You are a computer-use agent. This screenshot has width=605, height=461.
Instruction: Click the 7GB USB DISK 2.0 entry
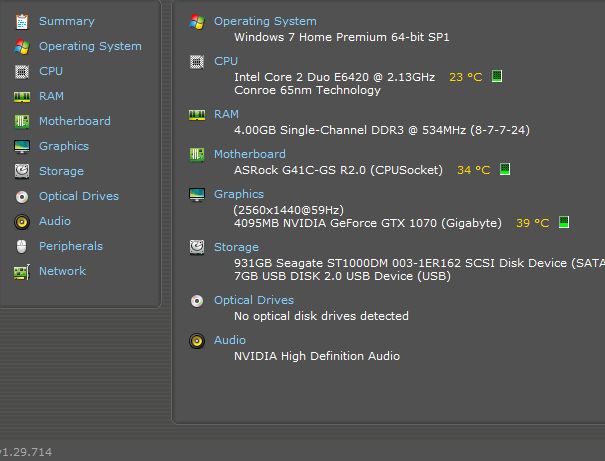click(x=342, y=277)
